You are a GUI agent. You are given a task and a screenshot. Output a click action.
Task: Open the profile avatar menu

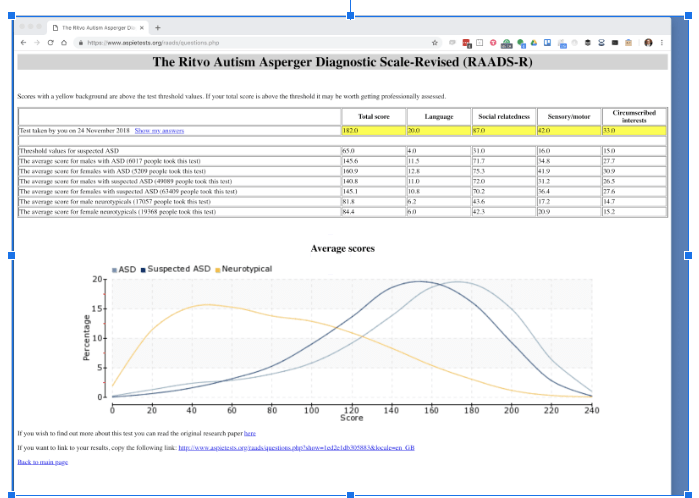pos(648,43)
